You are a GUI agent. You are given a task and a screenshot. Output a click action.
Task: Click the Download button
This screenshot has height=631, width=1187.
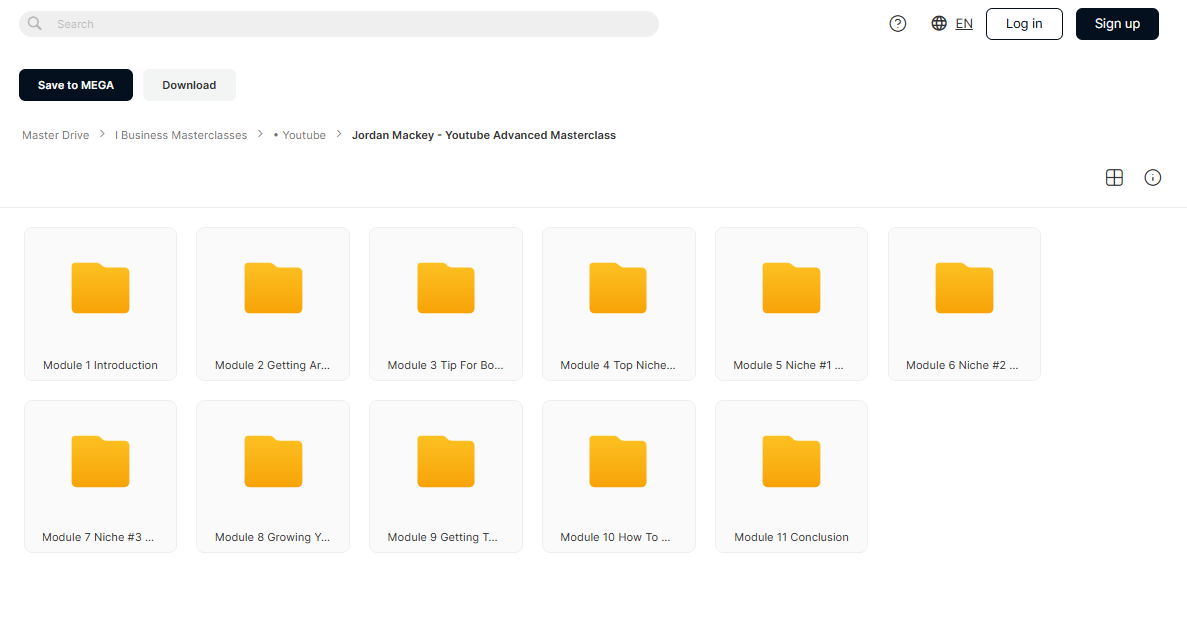[189, 85]
